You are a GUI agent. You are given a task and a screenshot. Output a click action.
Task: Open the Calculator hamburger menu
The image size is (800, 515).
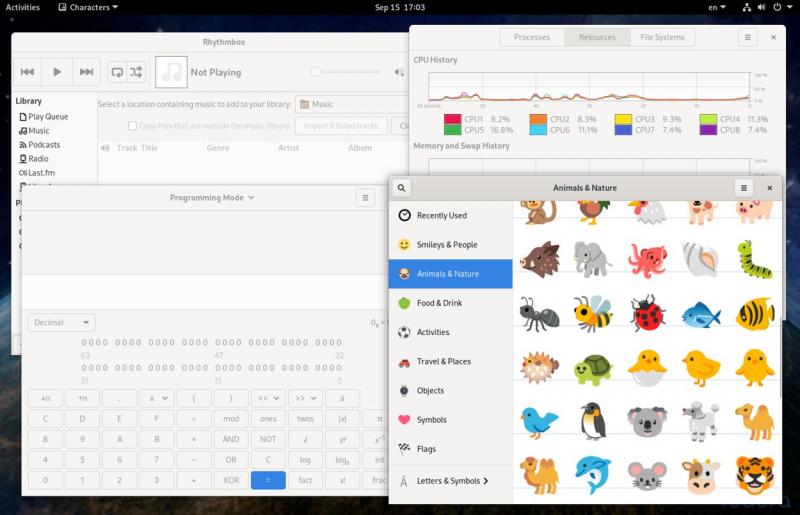pos(365,198)
